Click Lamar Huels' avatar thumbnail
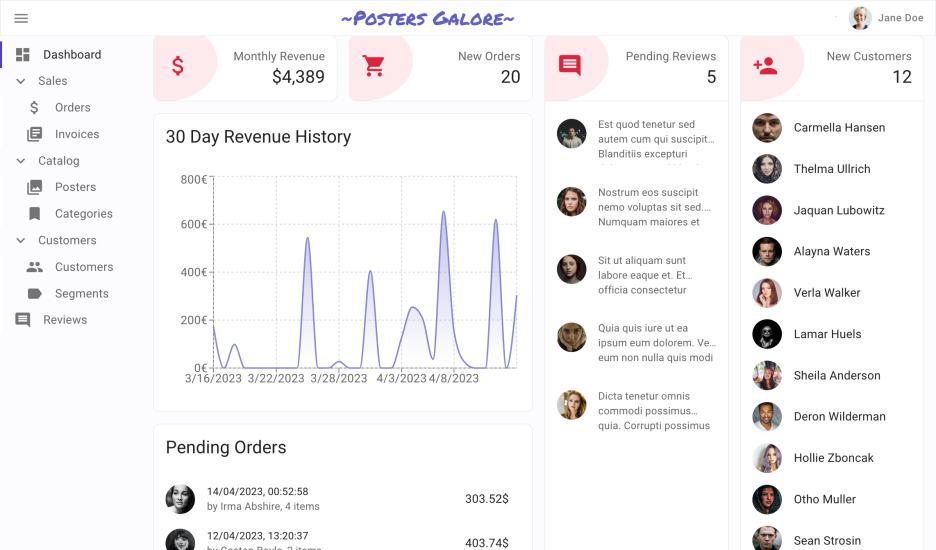 tap(767, 334)
